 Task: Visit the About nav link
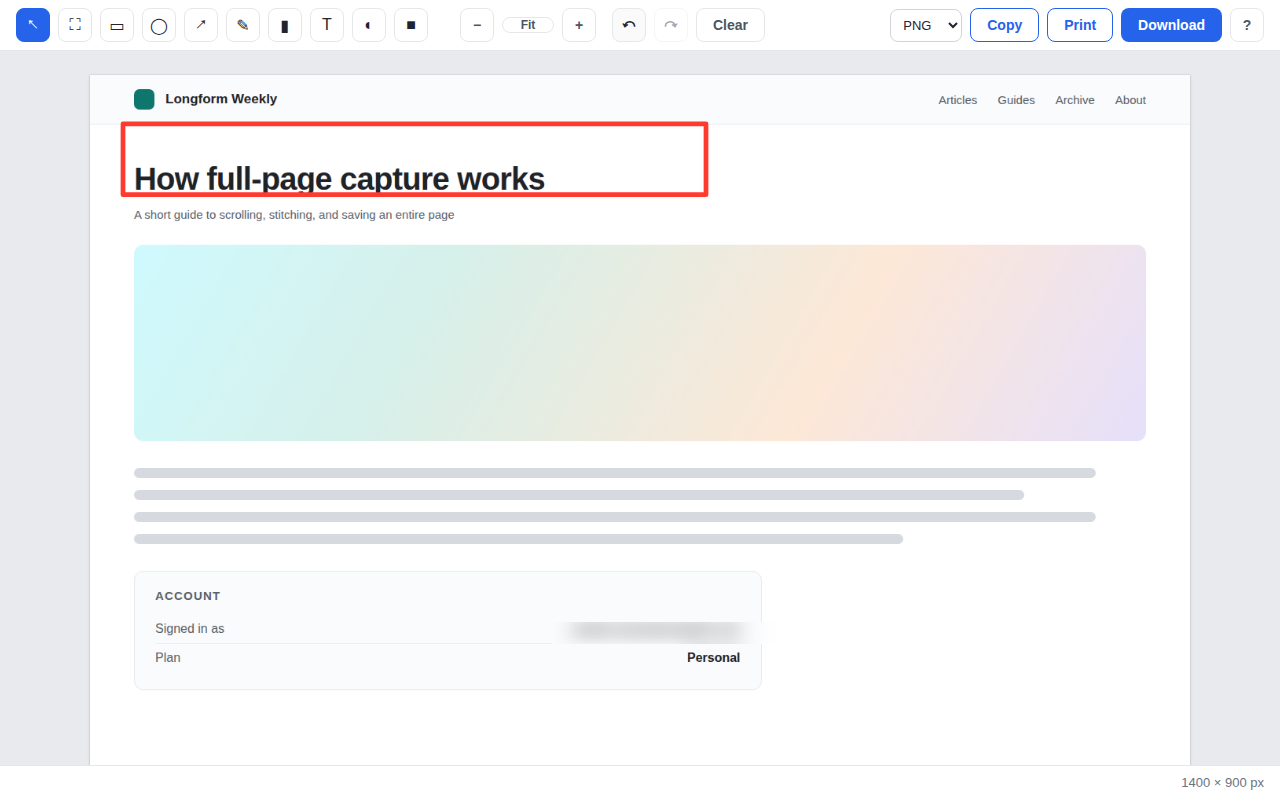click(x=1130, y=100)
